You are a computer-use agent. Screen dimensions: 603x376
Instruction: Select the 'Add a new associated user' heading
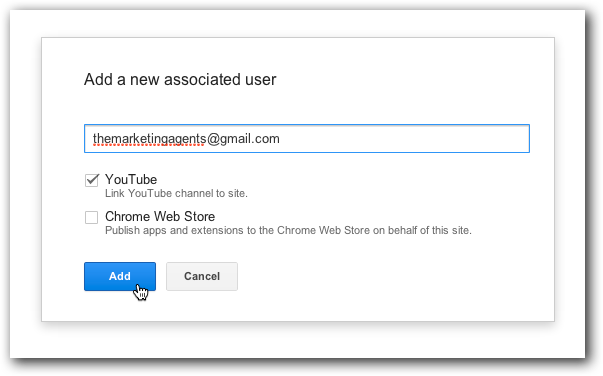pyautogui.click(x=180, y=80)
